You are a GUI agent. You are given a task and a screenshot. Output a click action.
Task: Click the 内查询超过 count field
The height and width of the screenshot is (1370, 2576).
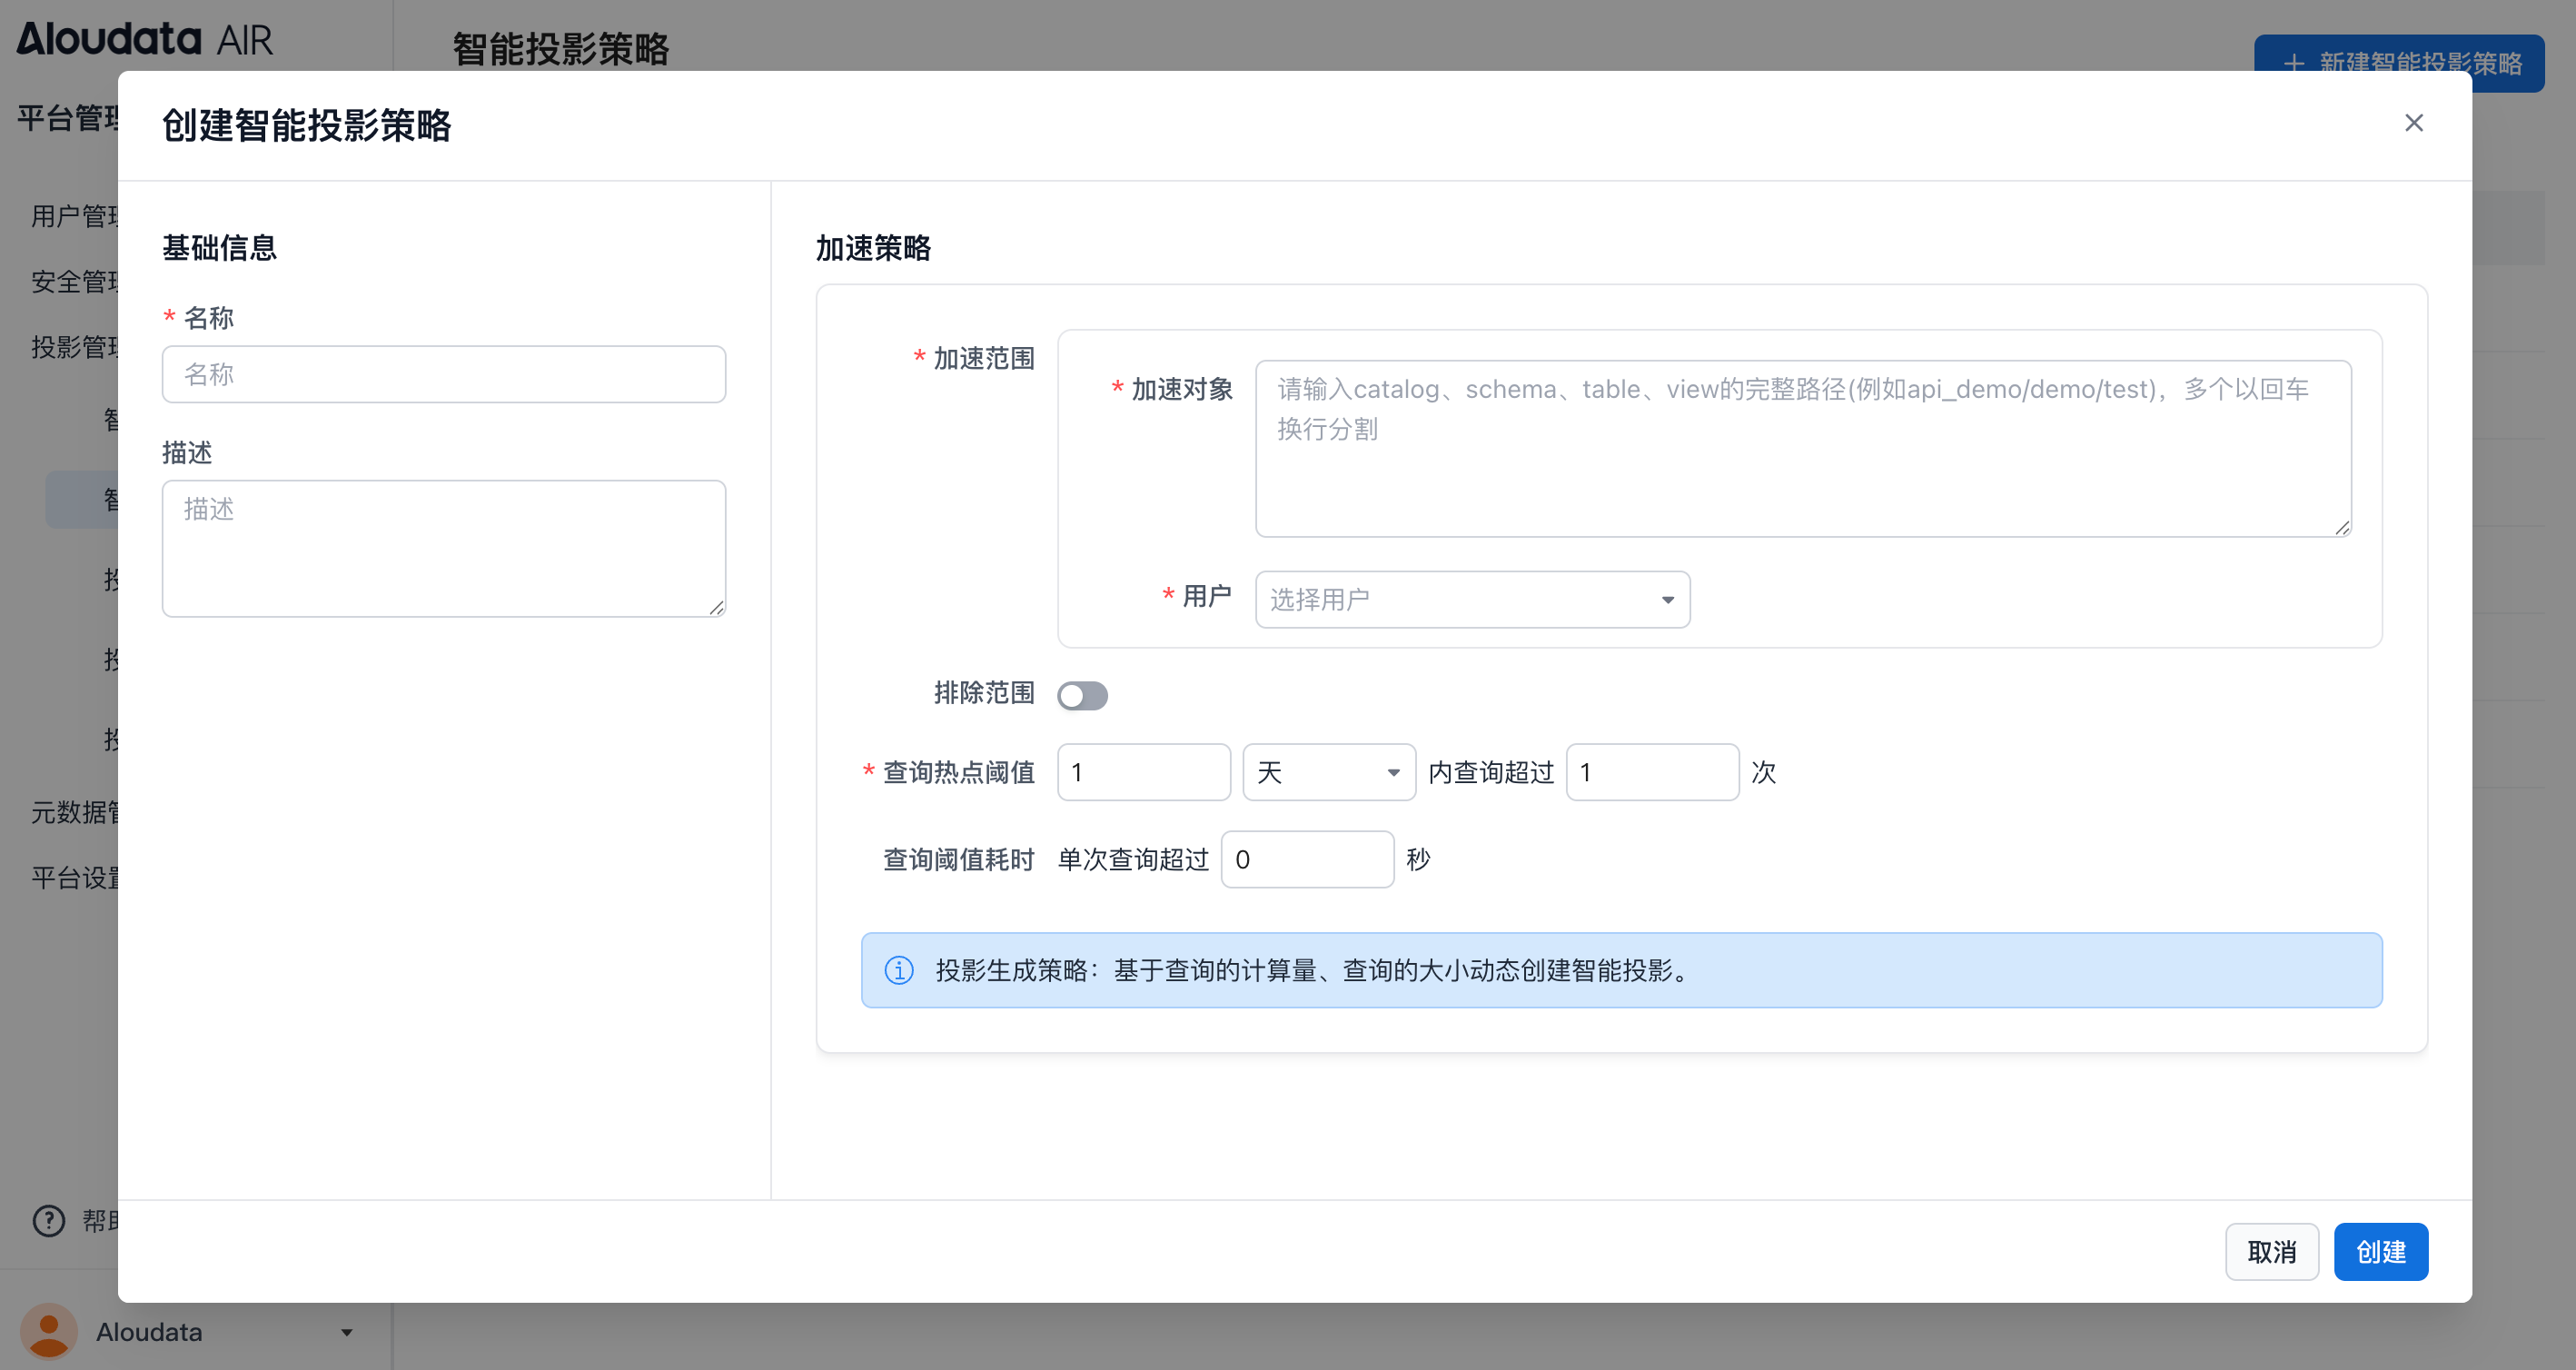click(1651, 772)
